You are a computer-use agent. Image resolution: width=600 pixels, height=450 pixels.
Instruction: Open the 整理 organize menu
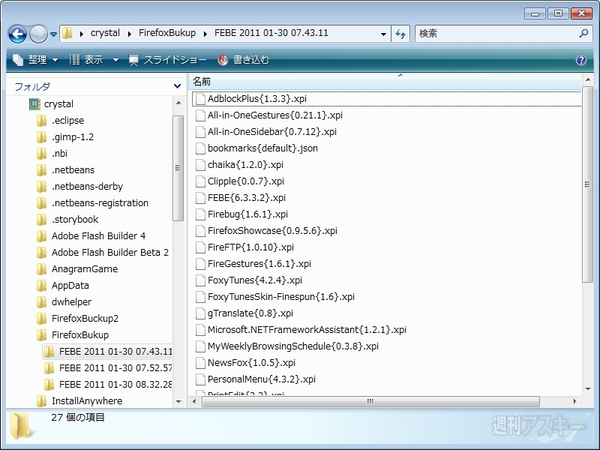pyautogui.click(x=35, y=60)
